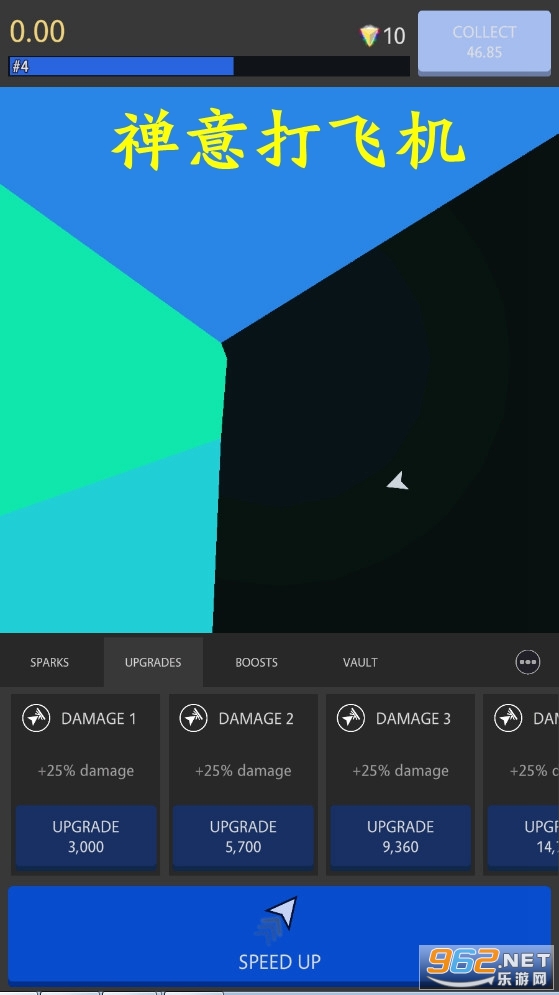Screen dimensions: 559x995
Task: Switch to the SPARKS tab
Action: 49,662
